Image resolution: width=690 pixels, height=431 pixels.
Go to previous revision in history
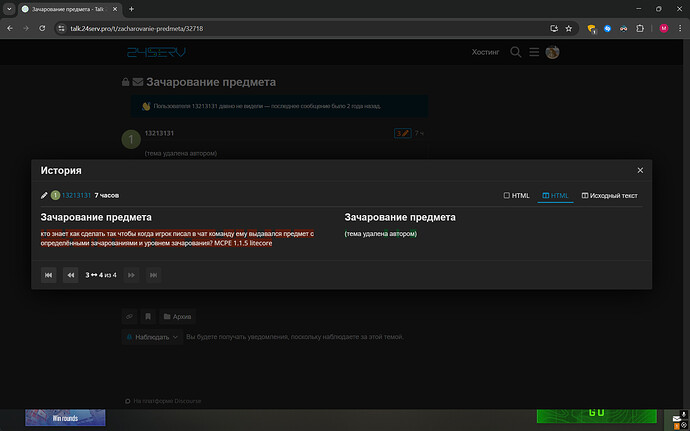pos(70,275)
